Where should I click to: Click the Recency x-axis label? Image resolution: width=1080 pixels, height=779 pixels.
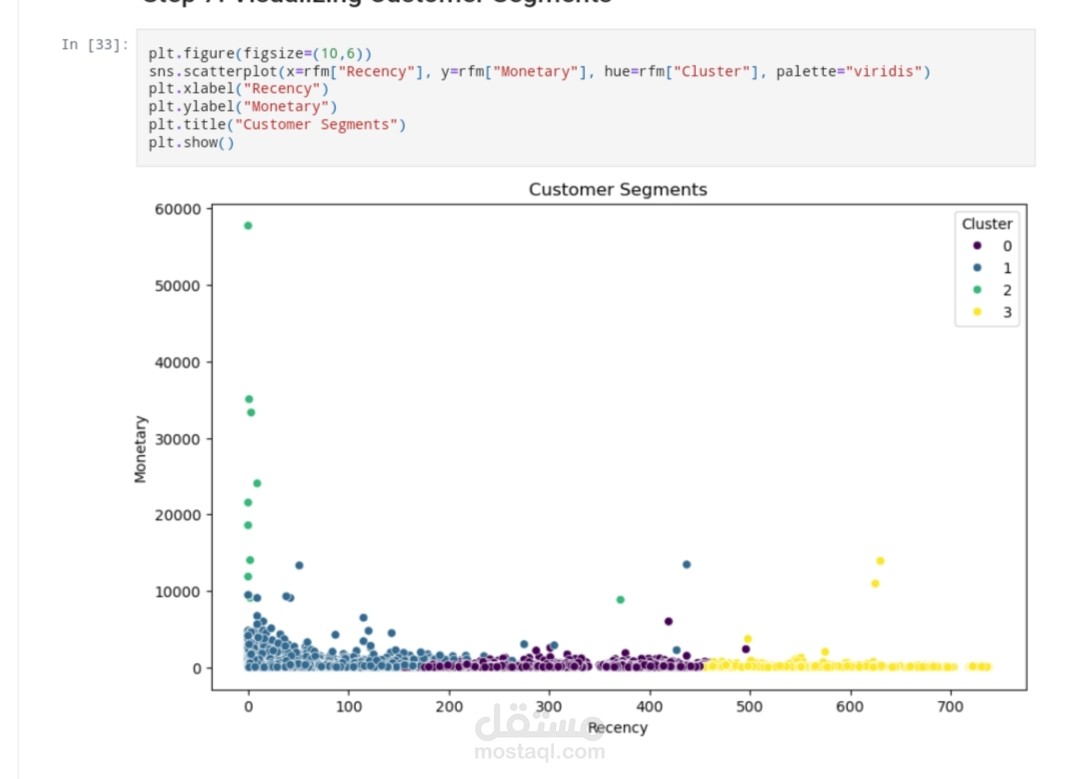(617, 728)
